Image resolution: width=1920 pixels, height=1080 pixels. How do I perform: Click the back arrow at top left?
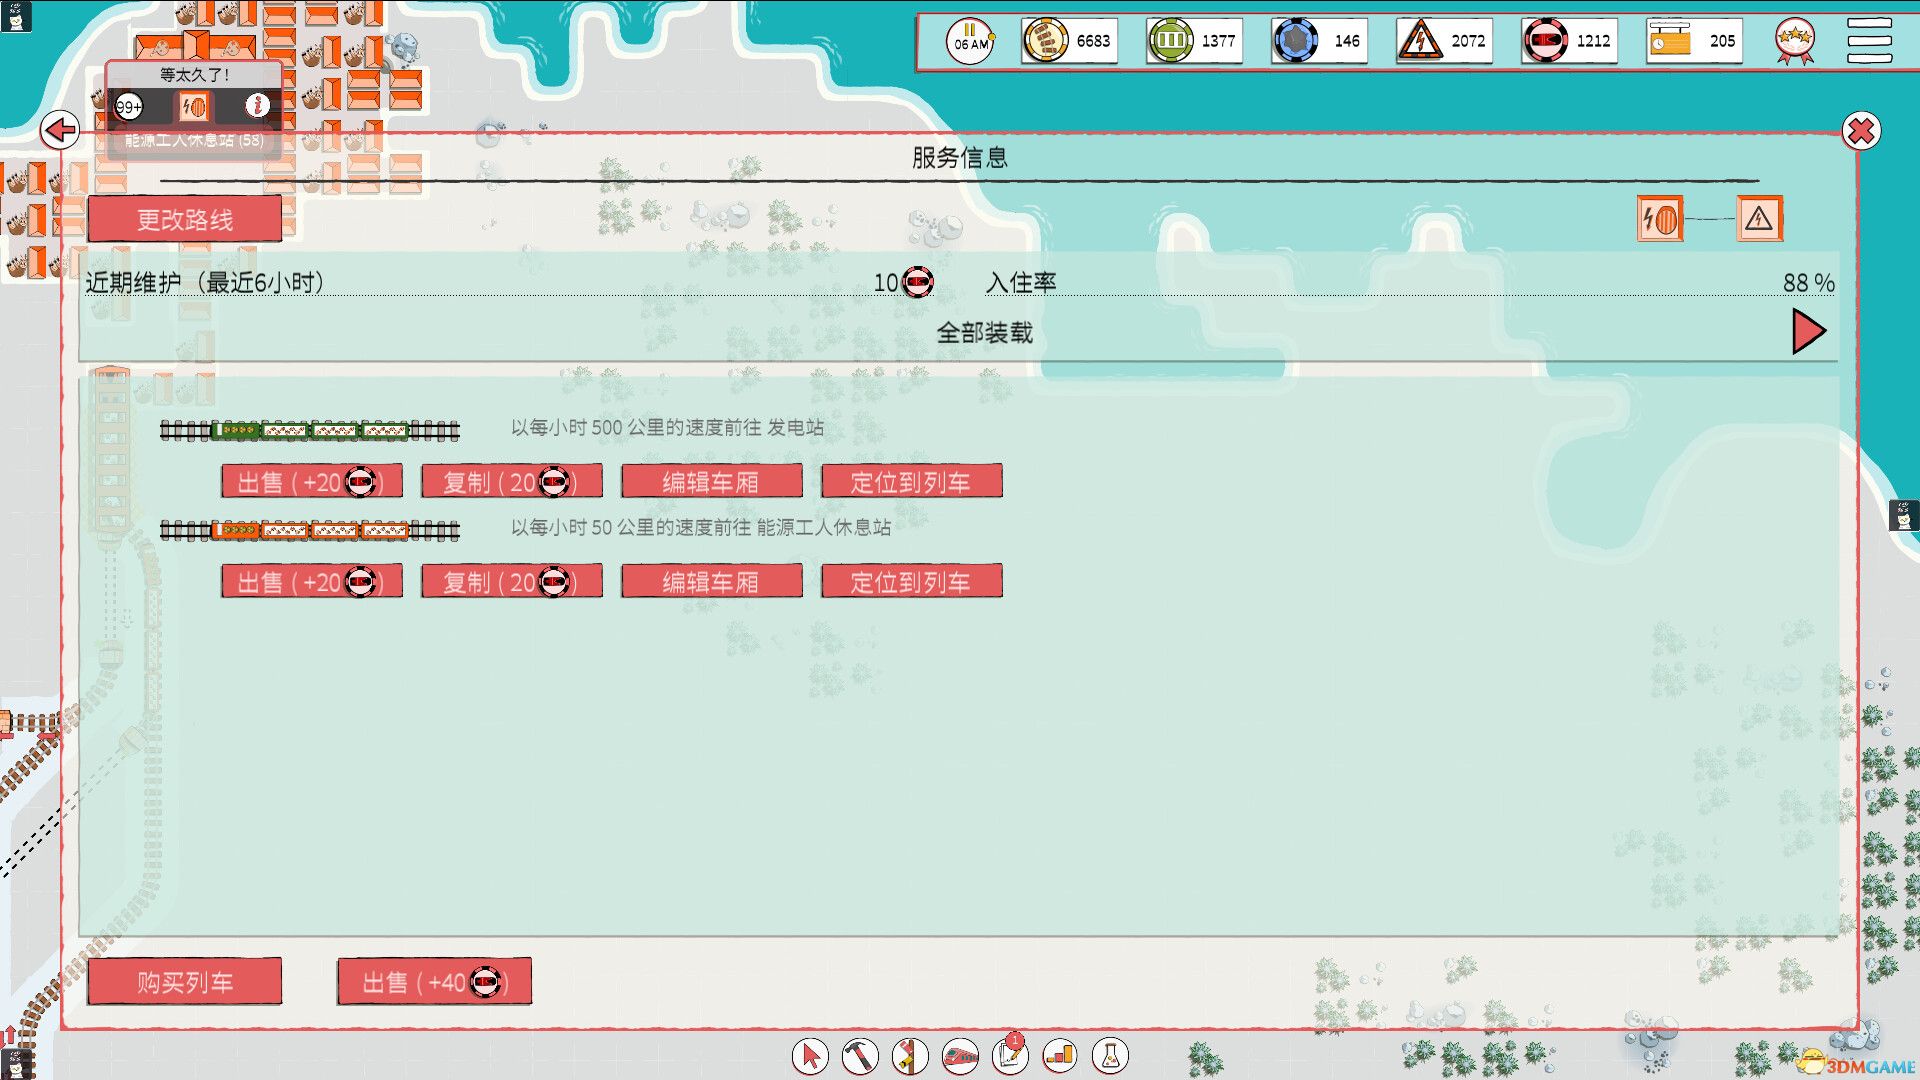point(62,130)
